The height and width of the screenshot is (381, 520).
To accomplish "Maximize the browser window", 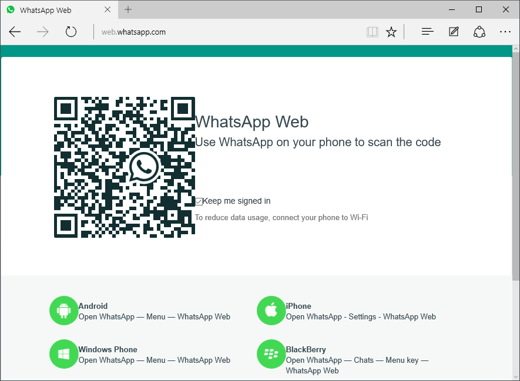I will [x=479, y=10].
